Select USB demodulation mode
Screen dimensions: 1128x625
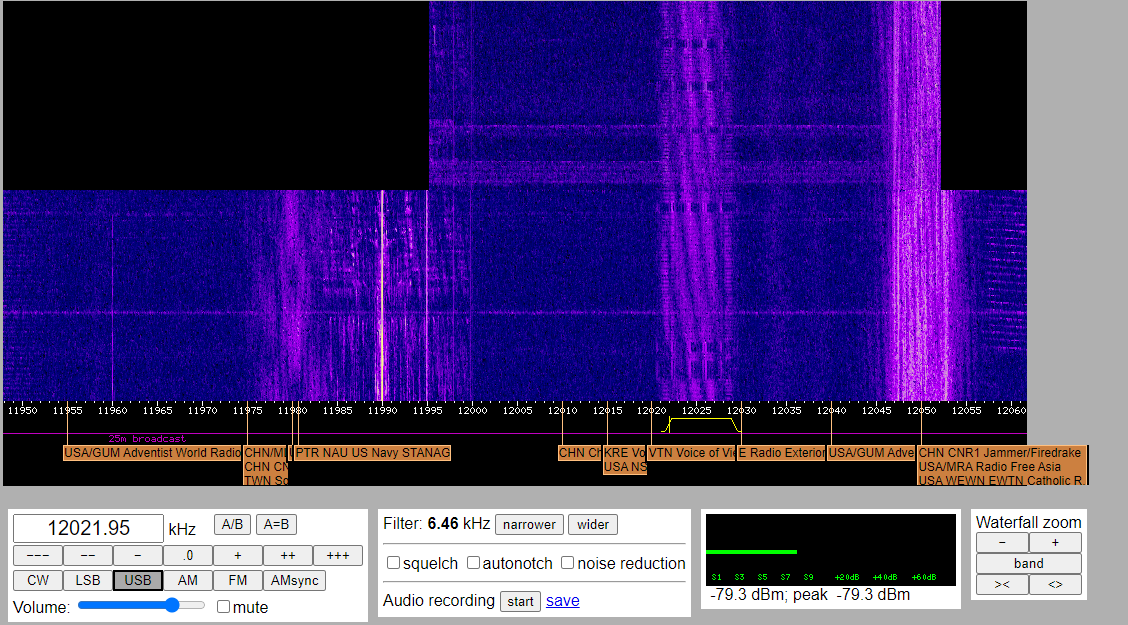[x=138, y=580]
